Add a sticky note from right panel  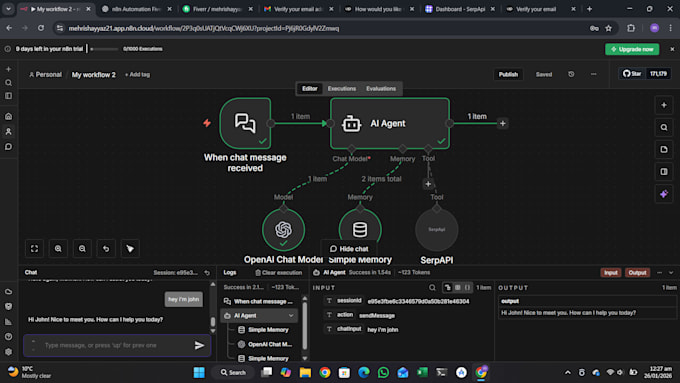[x=664, y=149]
